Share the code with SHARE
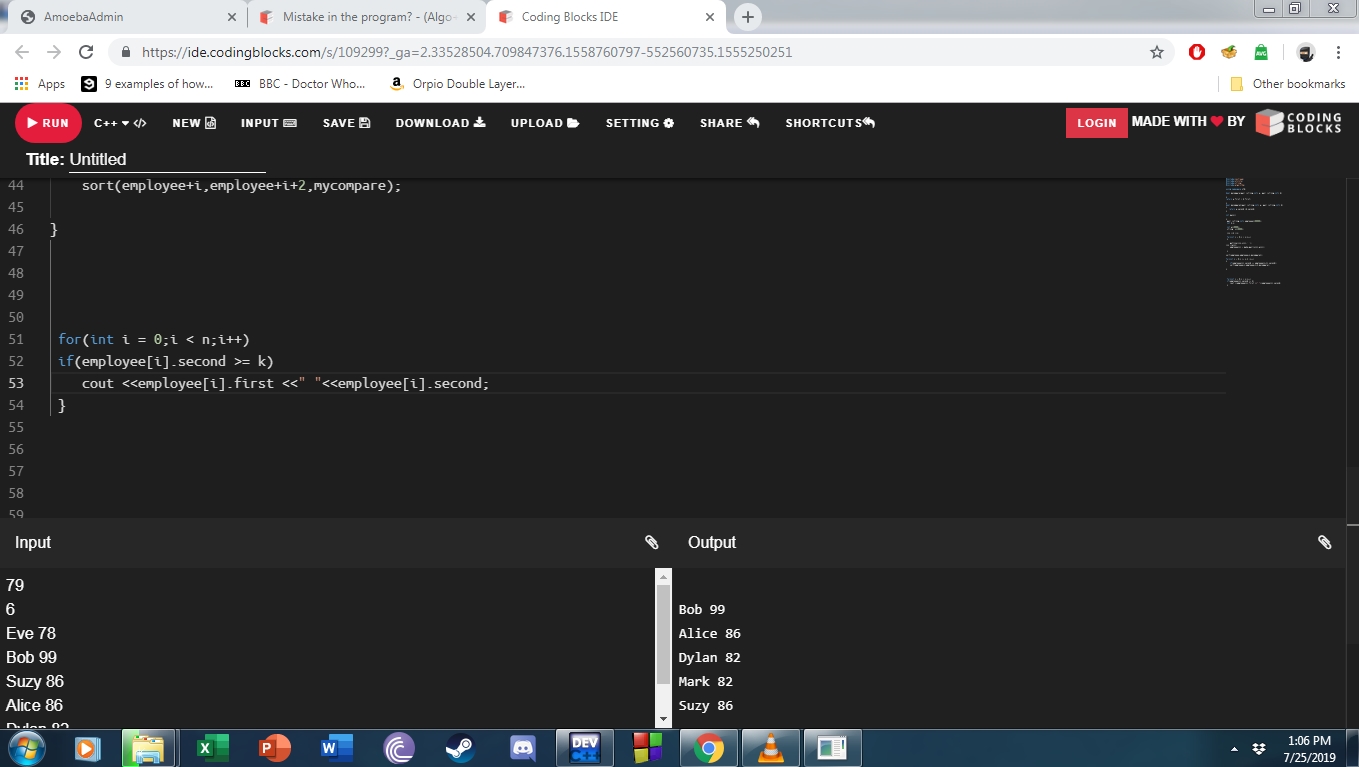The image size is (1359, 767). (x=730, y=123)
